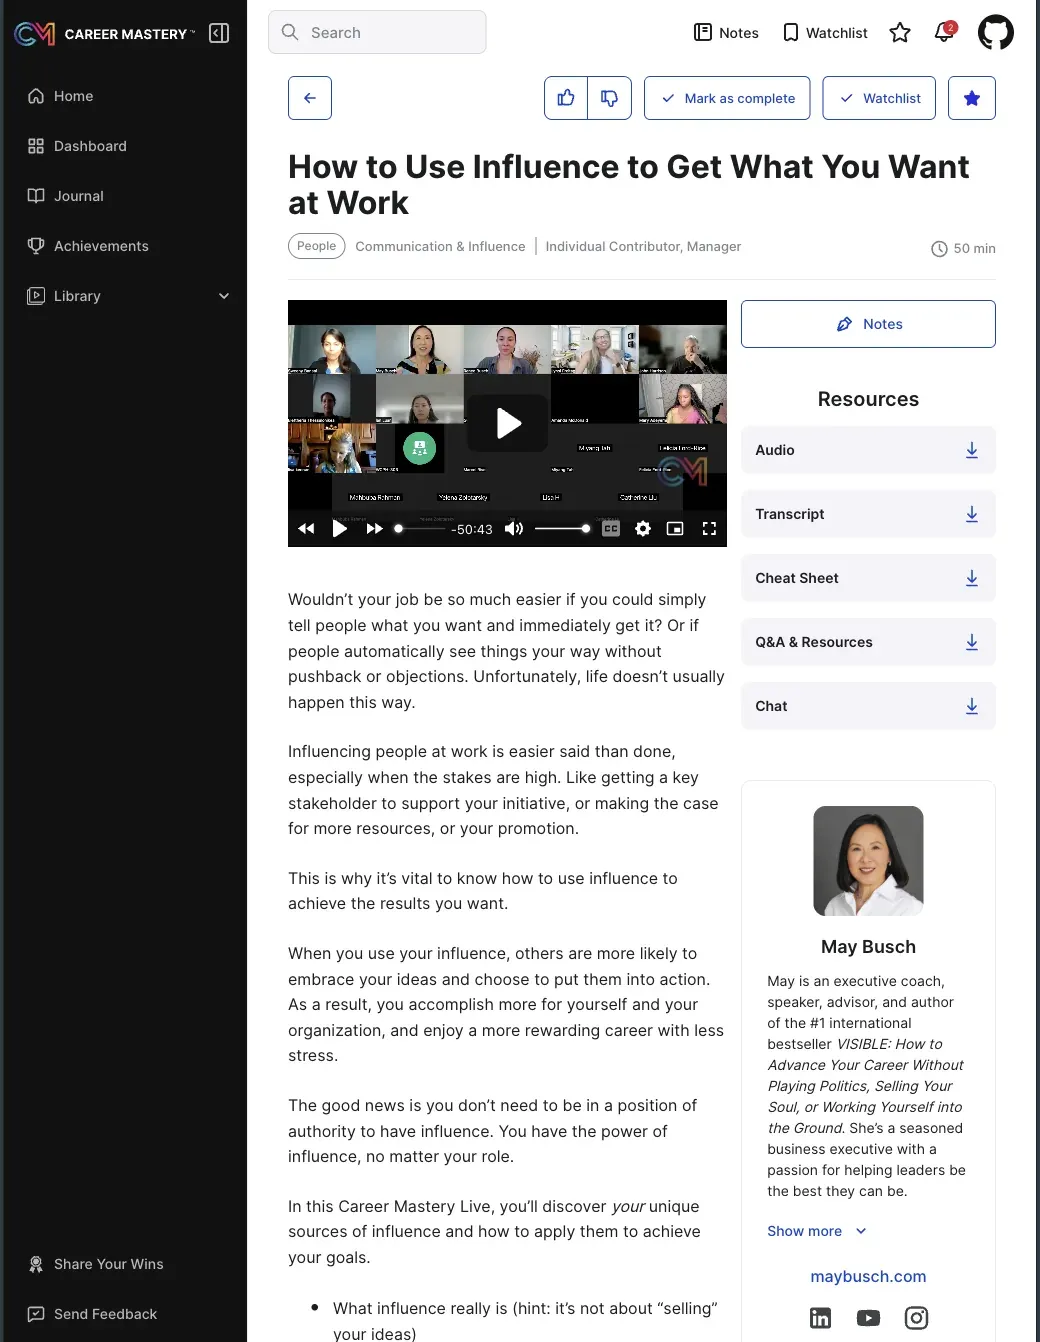Enter fullscreen video mode
Image resolution: width=1040 pixels, height=1342 pixels.
coord(709,528)
